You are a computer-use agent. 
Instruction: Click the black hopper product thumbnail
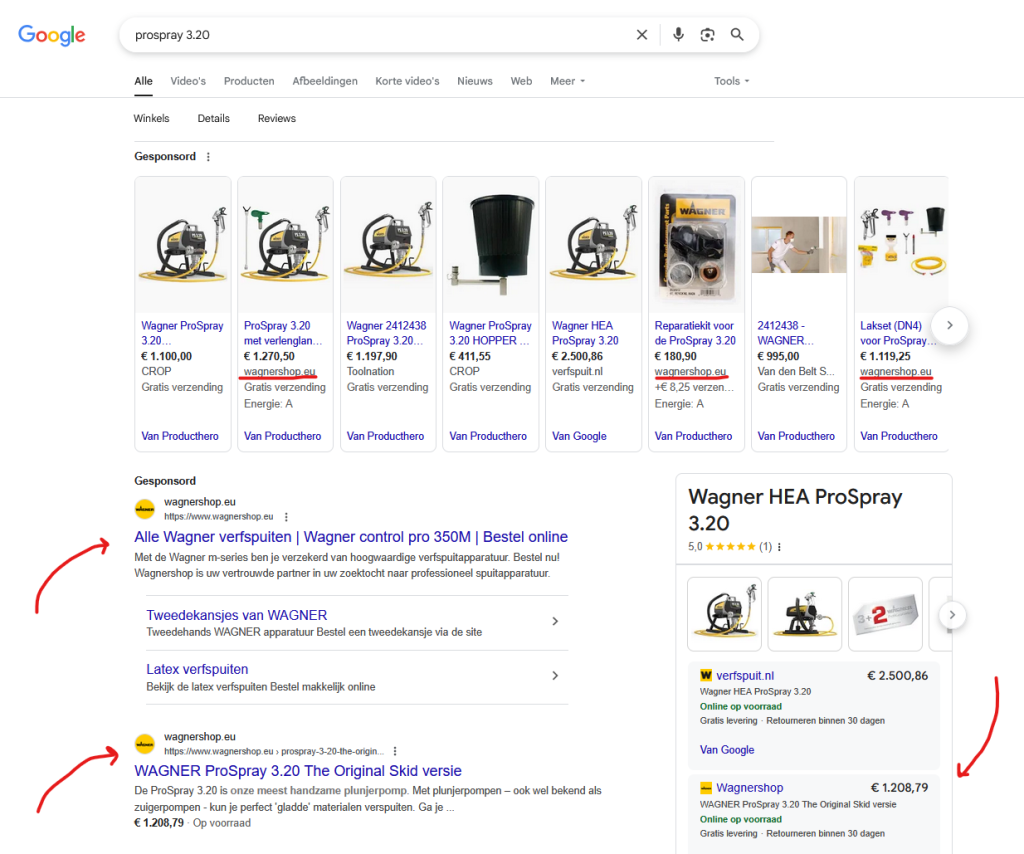click(490, 245)
